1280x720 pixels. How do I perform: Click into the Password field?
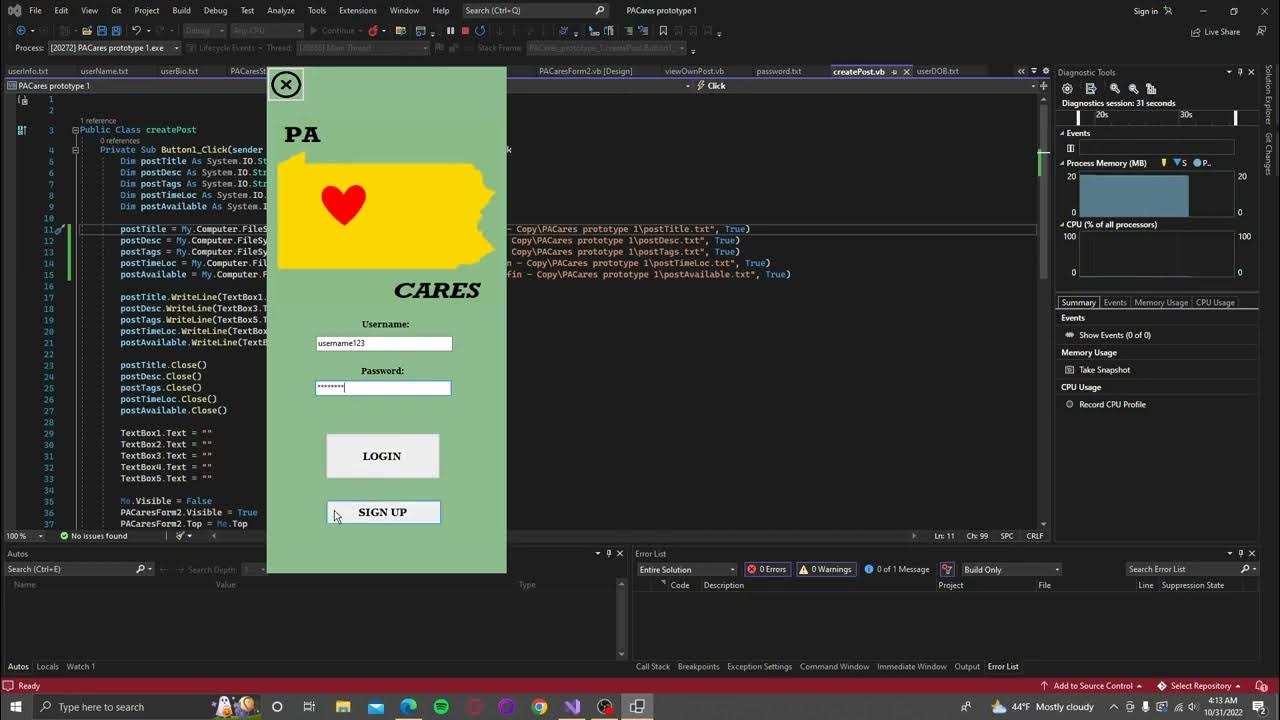point(383,388)
